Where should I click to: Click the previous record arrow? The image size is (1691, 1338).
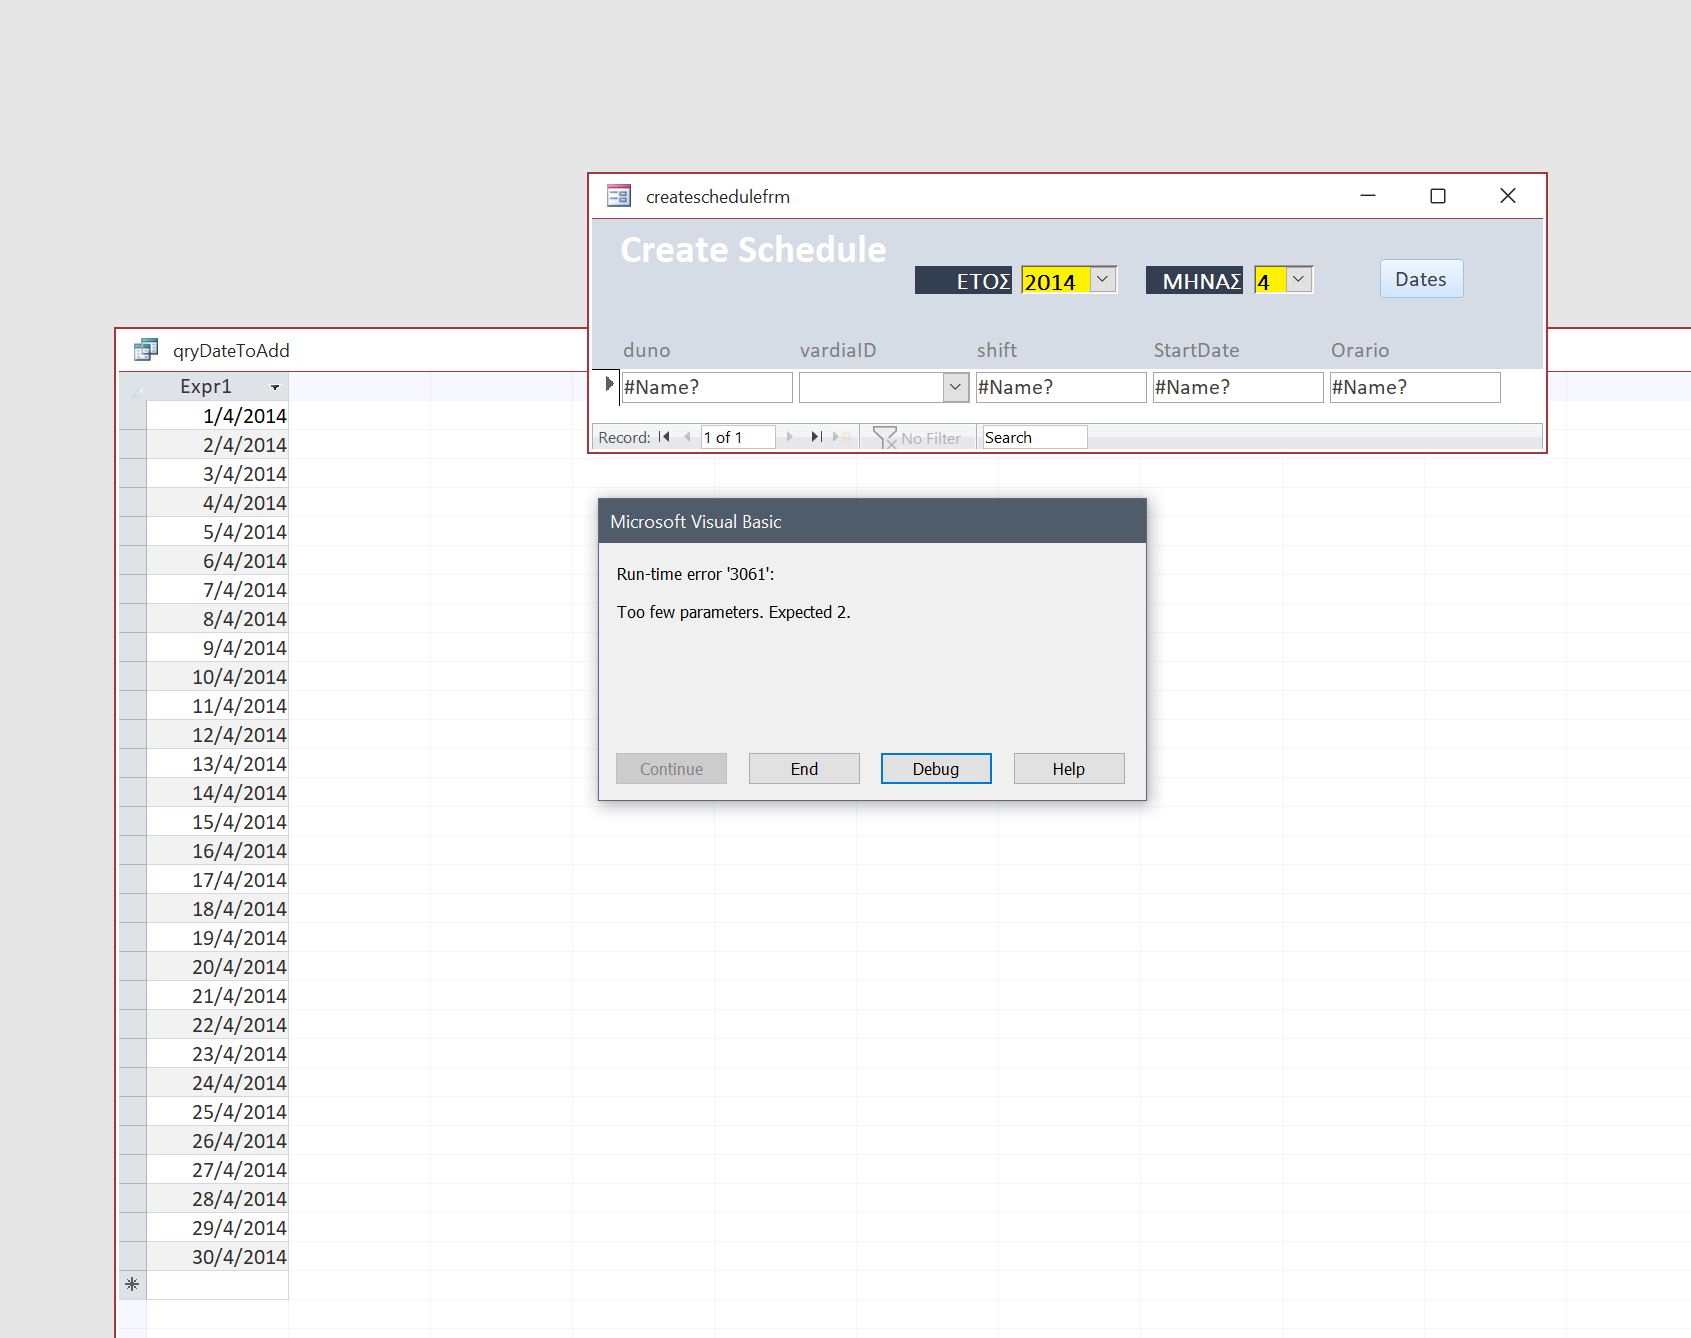[687, 437]
